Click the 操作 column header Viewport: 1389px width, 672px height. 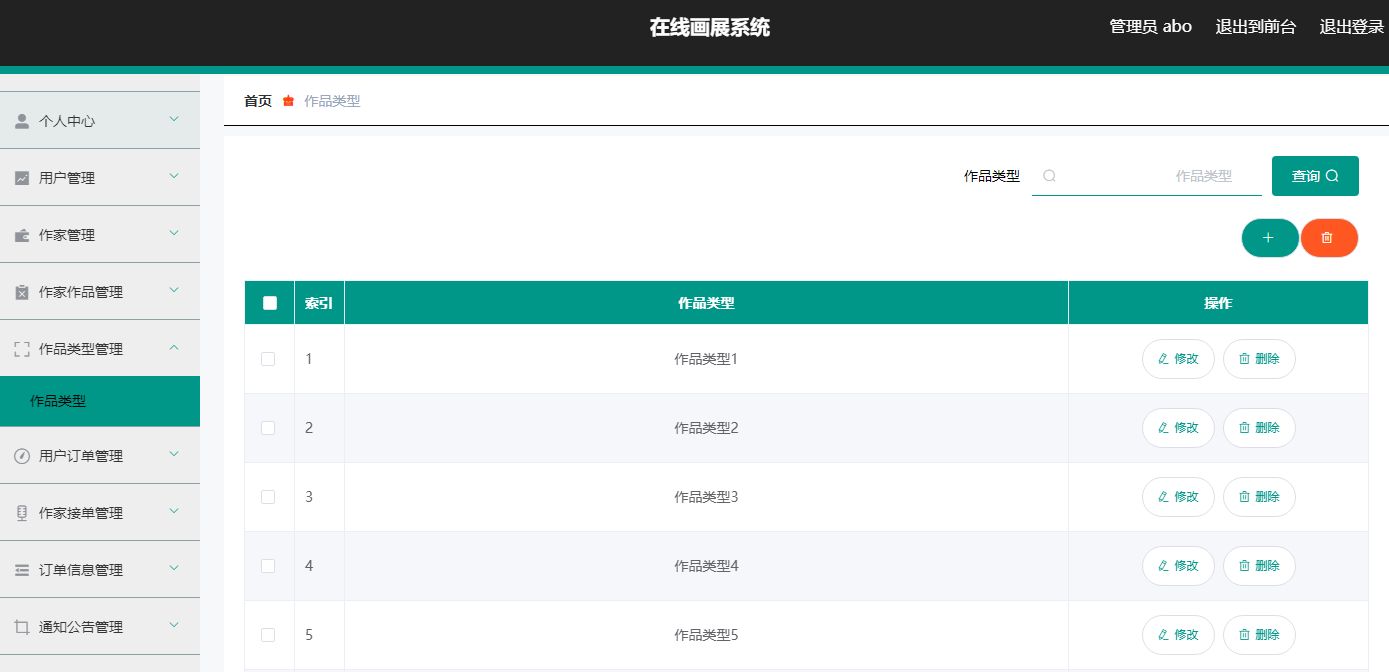[1218, 303]
